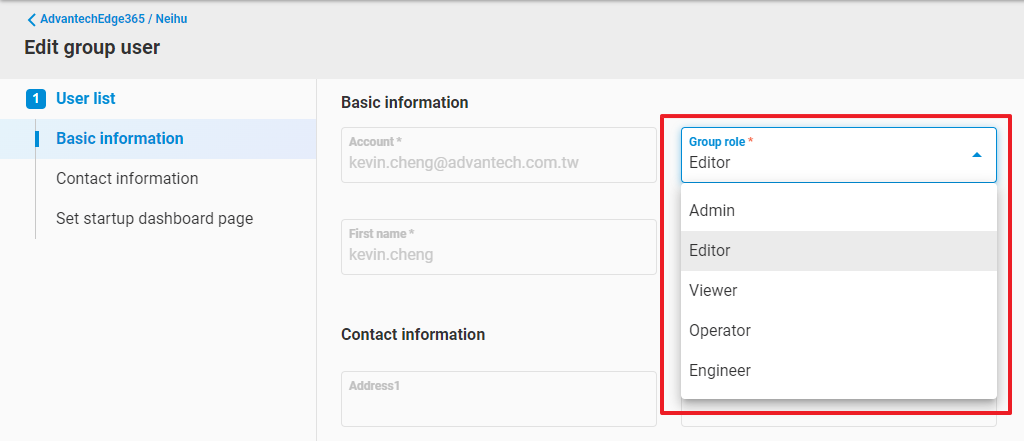Viewport: 1024px width, 441px height.
Task: Pick Viewer as the group role
Action: pos(713,291)
